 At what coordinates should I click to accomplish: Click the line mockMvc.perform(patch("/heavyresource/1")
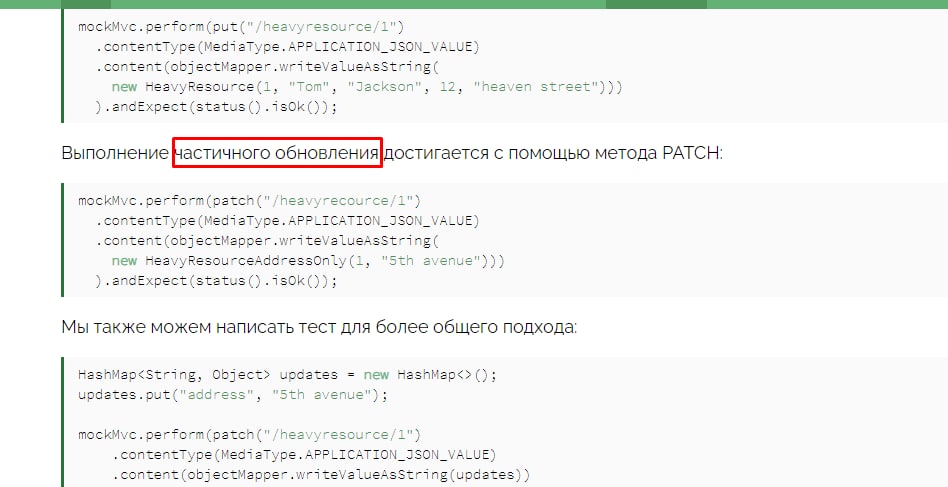[x=249, y=434]
